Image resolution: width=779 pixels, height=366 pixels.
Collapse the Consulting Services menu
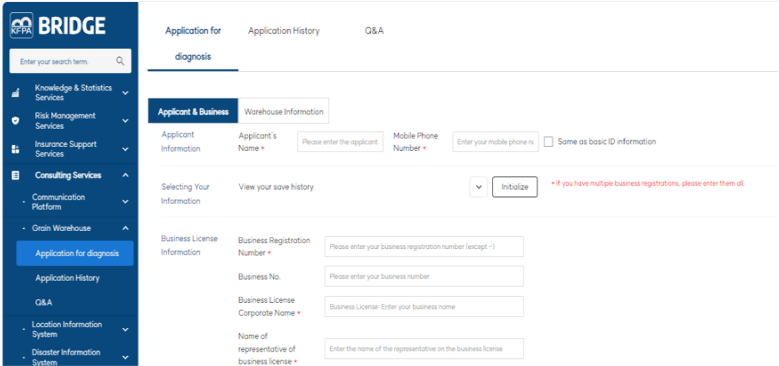(x=125, y=175)
